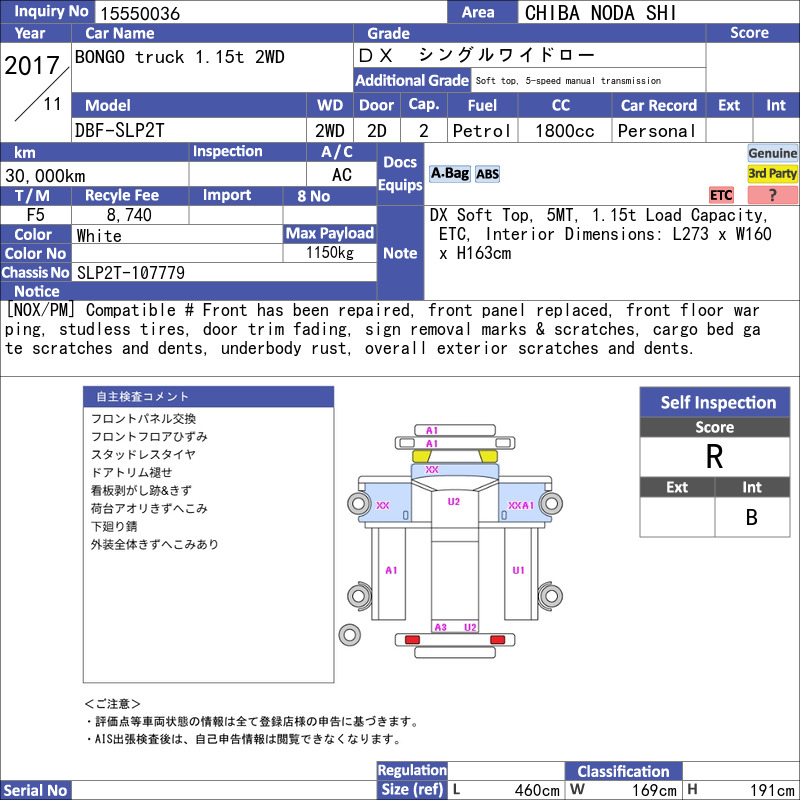Click max payload value 1150kg
The width and height of the screenshot is (800, 800).
pos(330,253)
